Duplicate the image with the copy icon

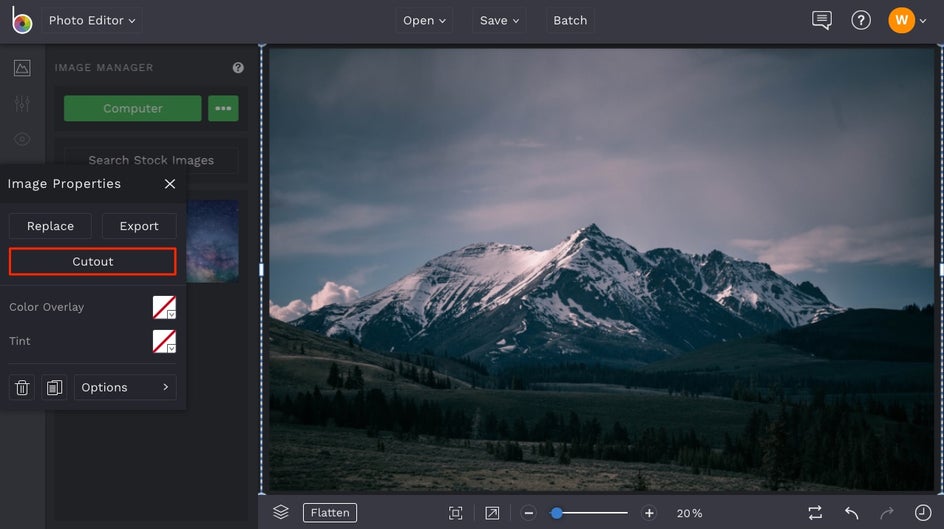(54, 388)
